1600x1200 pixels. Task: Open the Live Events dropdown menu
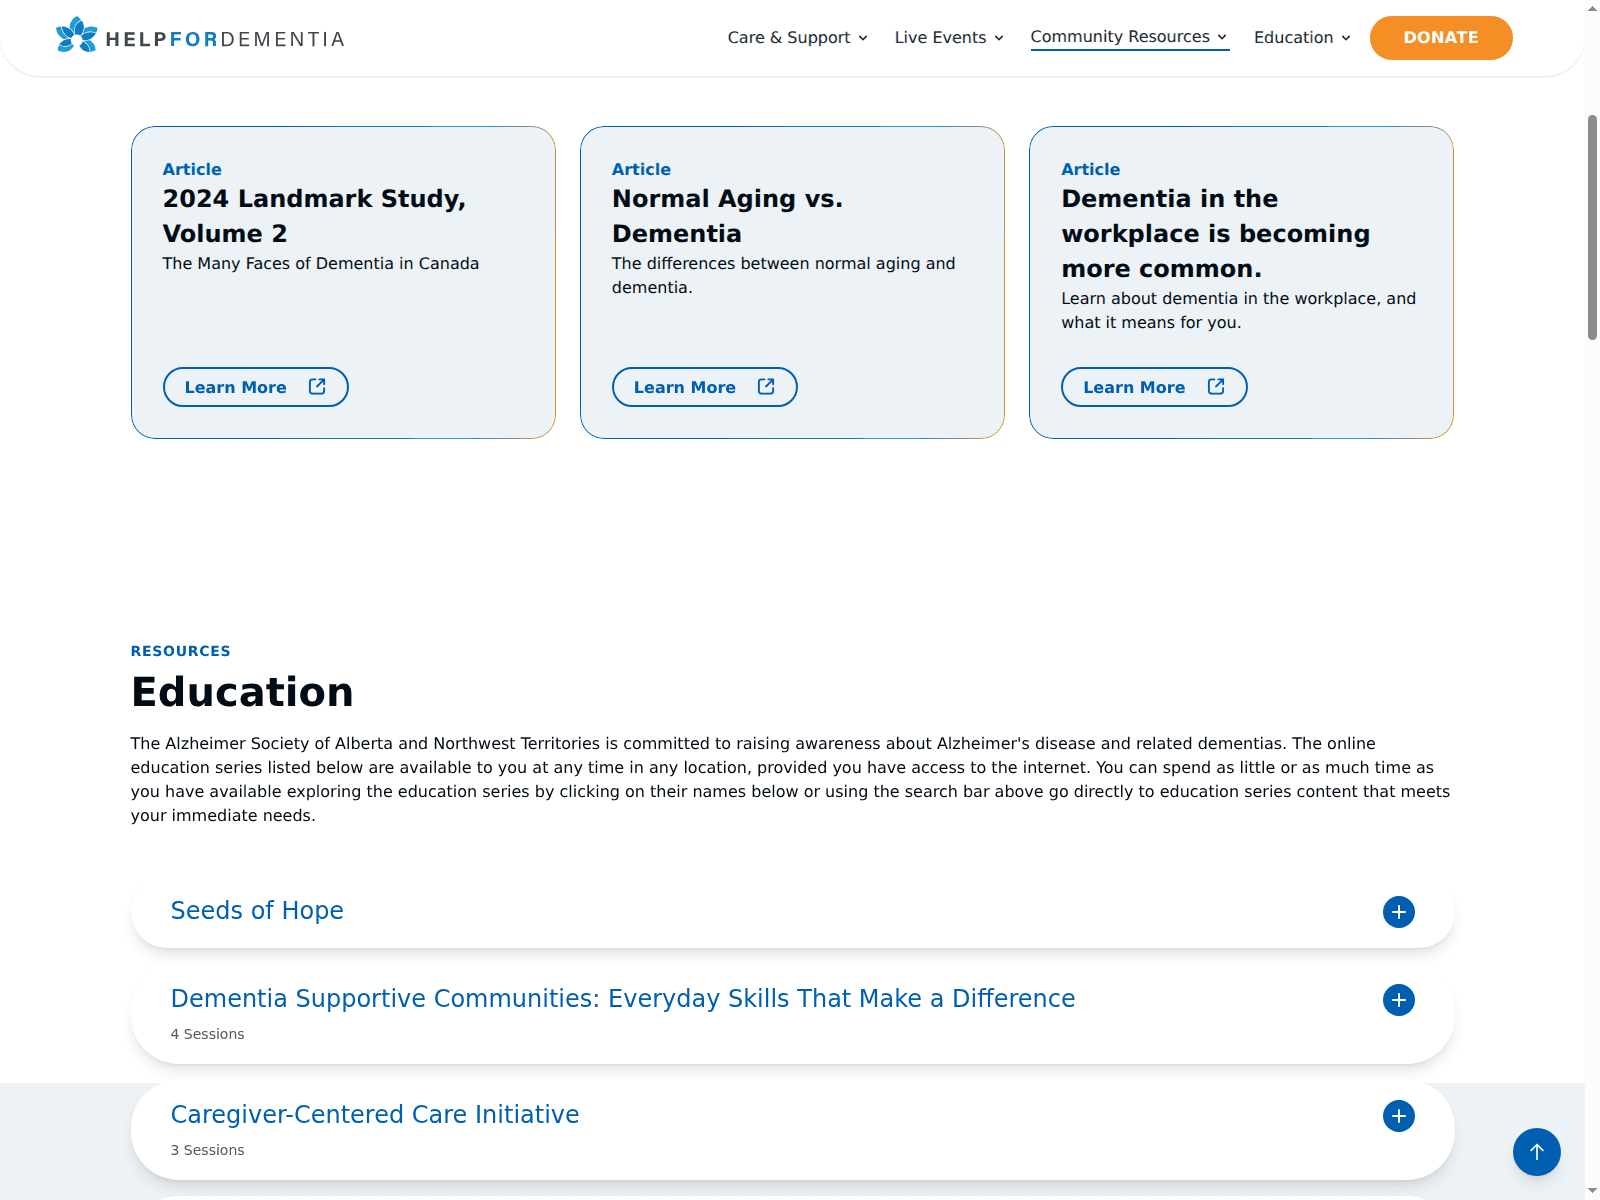[x=949, y=37]
